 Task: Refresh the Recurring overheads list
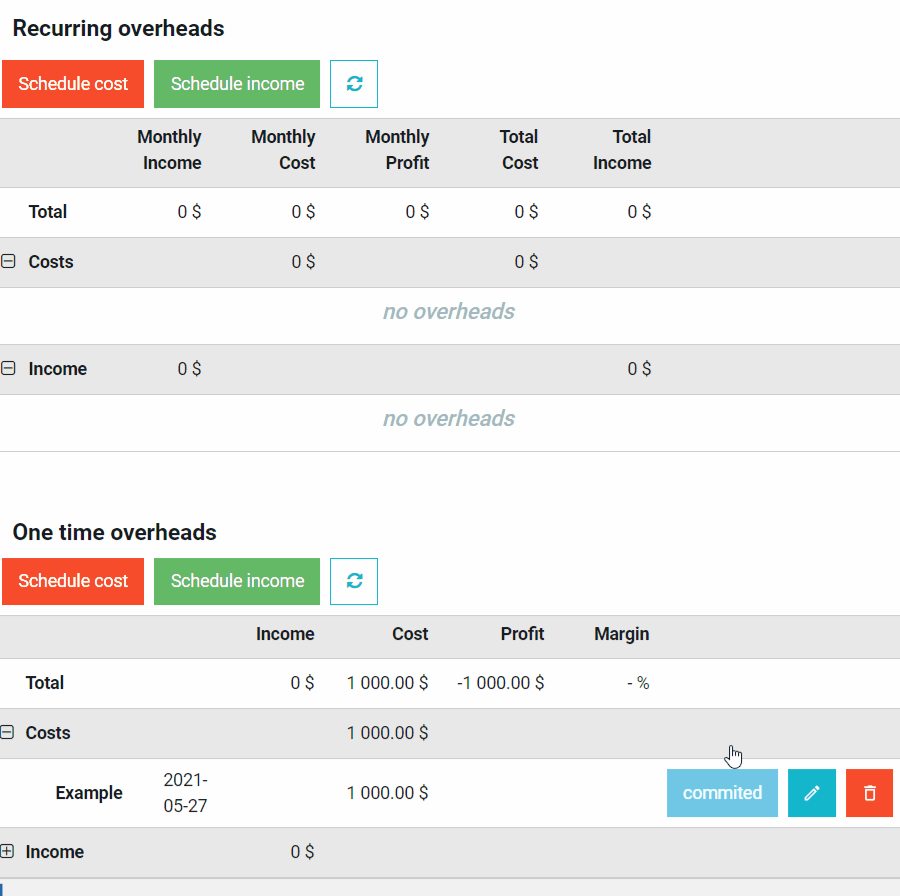click(x=354, y=84)
